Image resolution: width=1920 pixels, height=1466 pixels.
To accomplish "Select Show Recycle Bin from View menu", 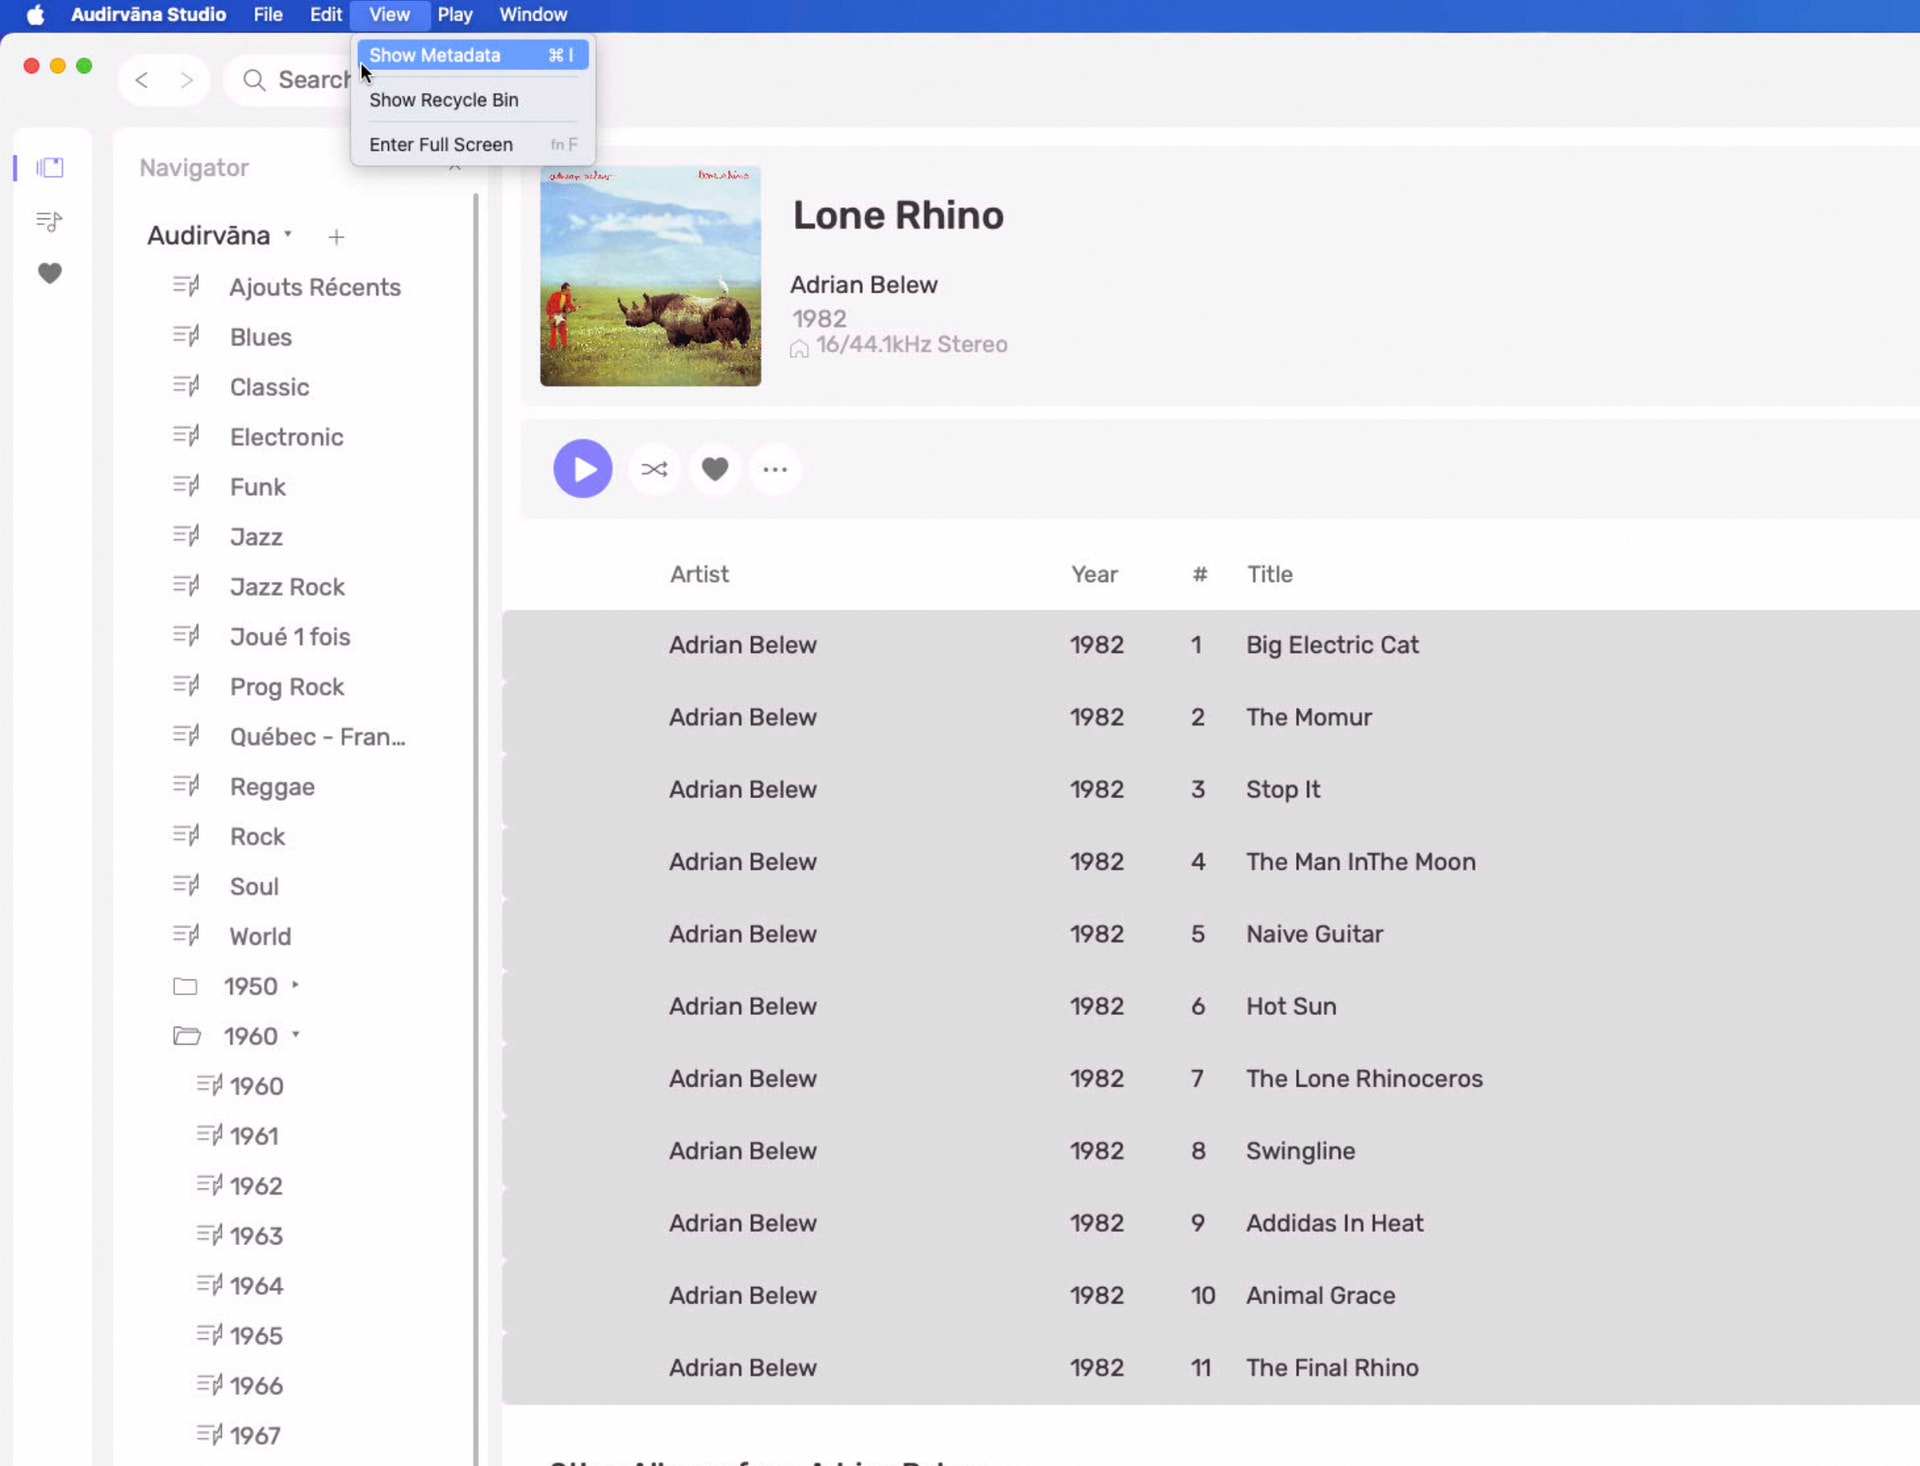I will click(x=444, y=100).
